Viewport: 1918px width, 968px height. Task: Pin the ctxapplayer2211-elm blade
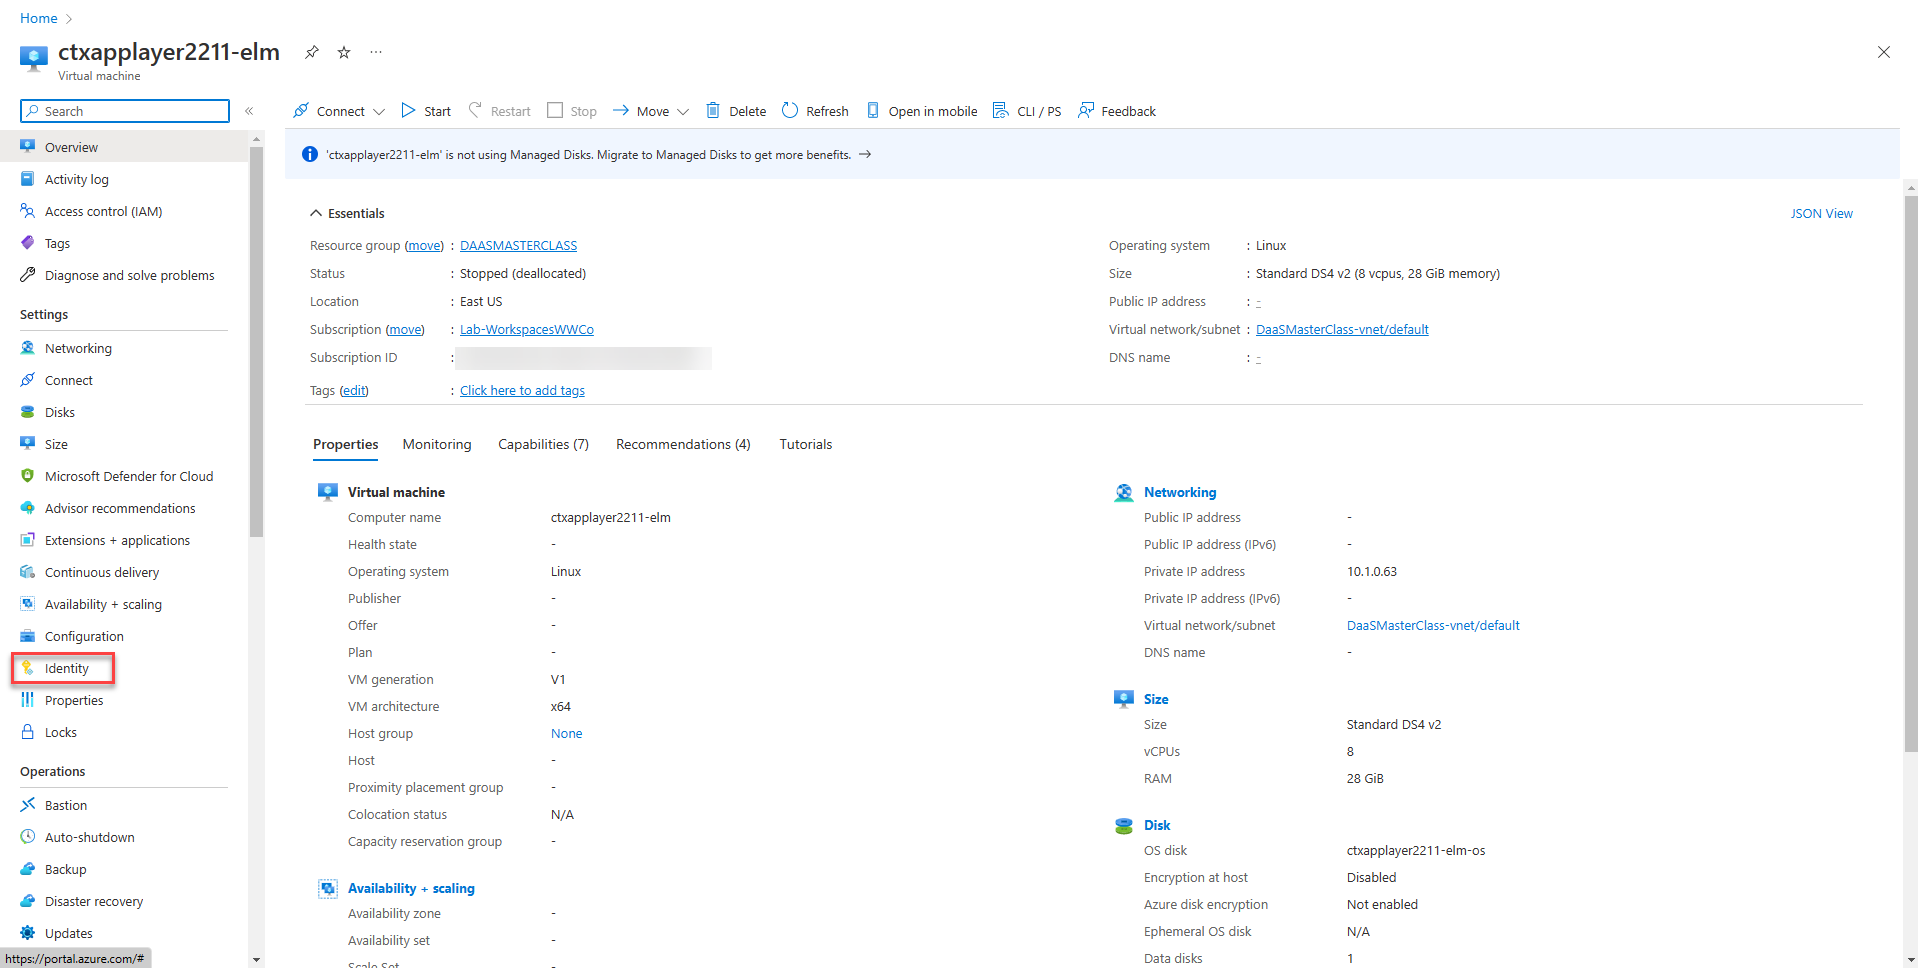coord(312,52)
